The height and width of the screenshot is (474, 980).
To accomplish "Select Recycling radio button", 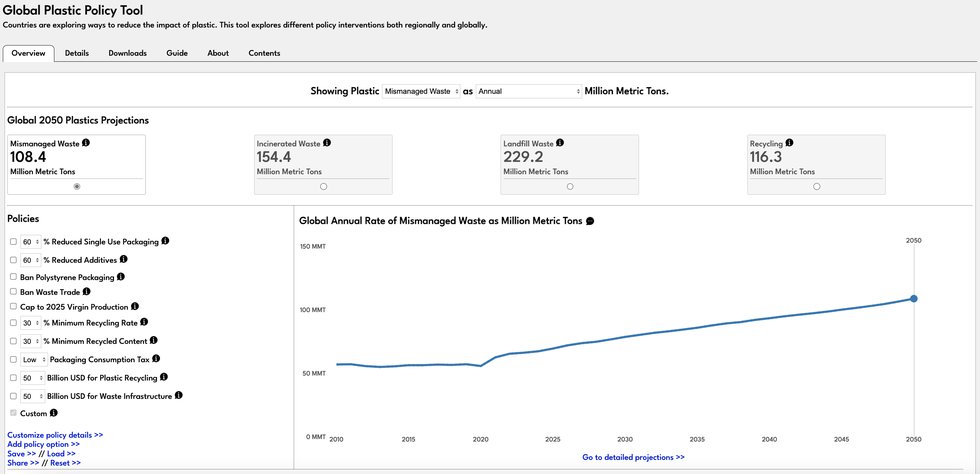I will pos(817,186).
